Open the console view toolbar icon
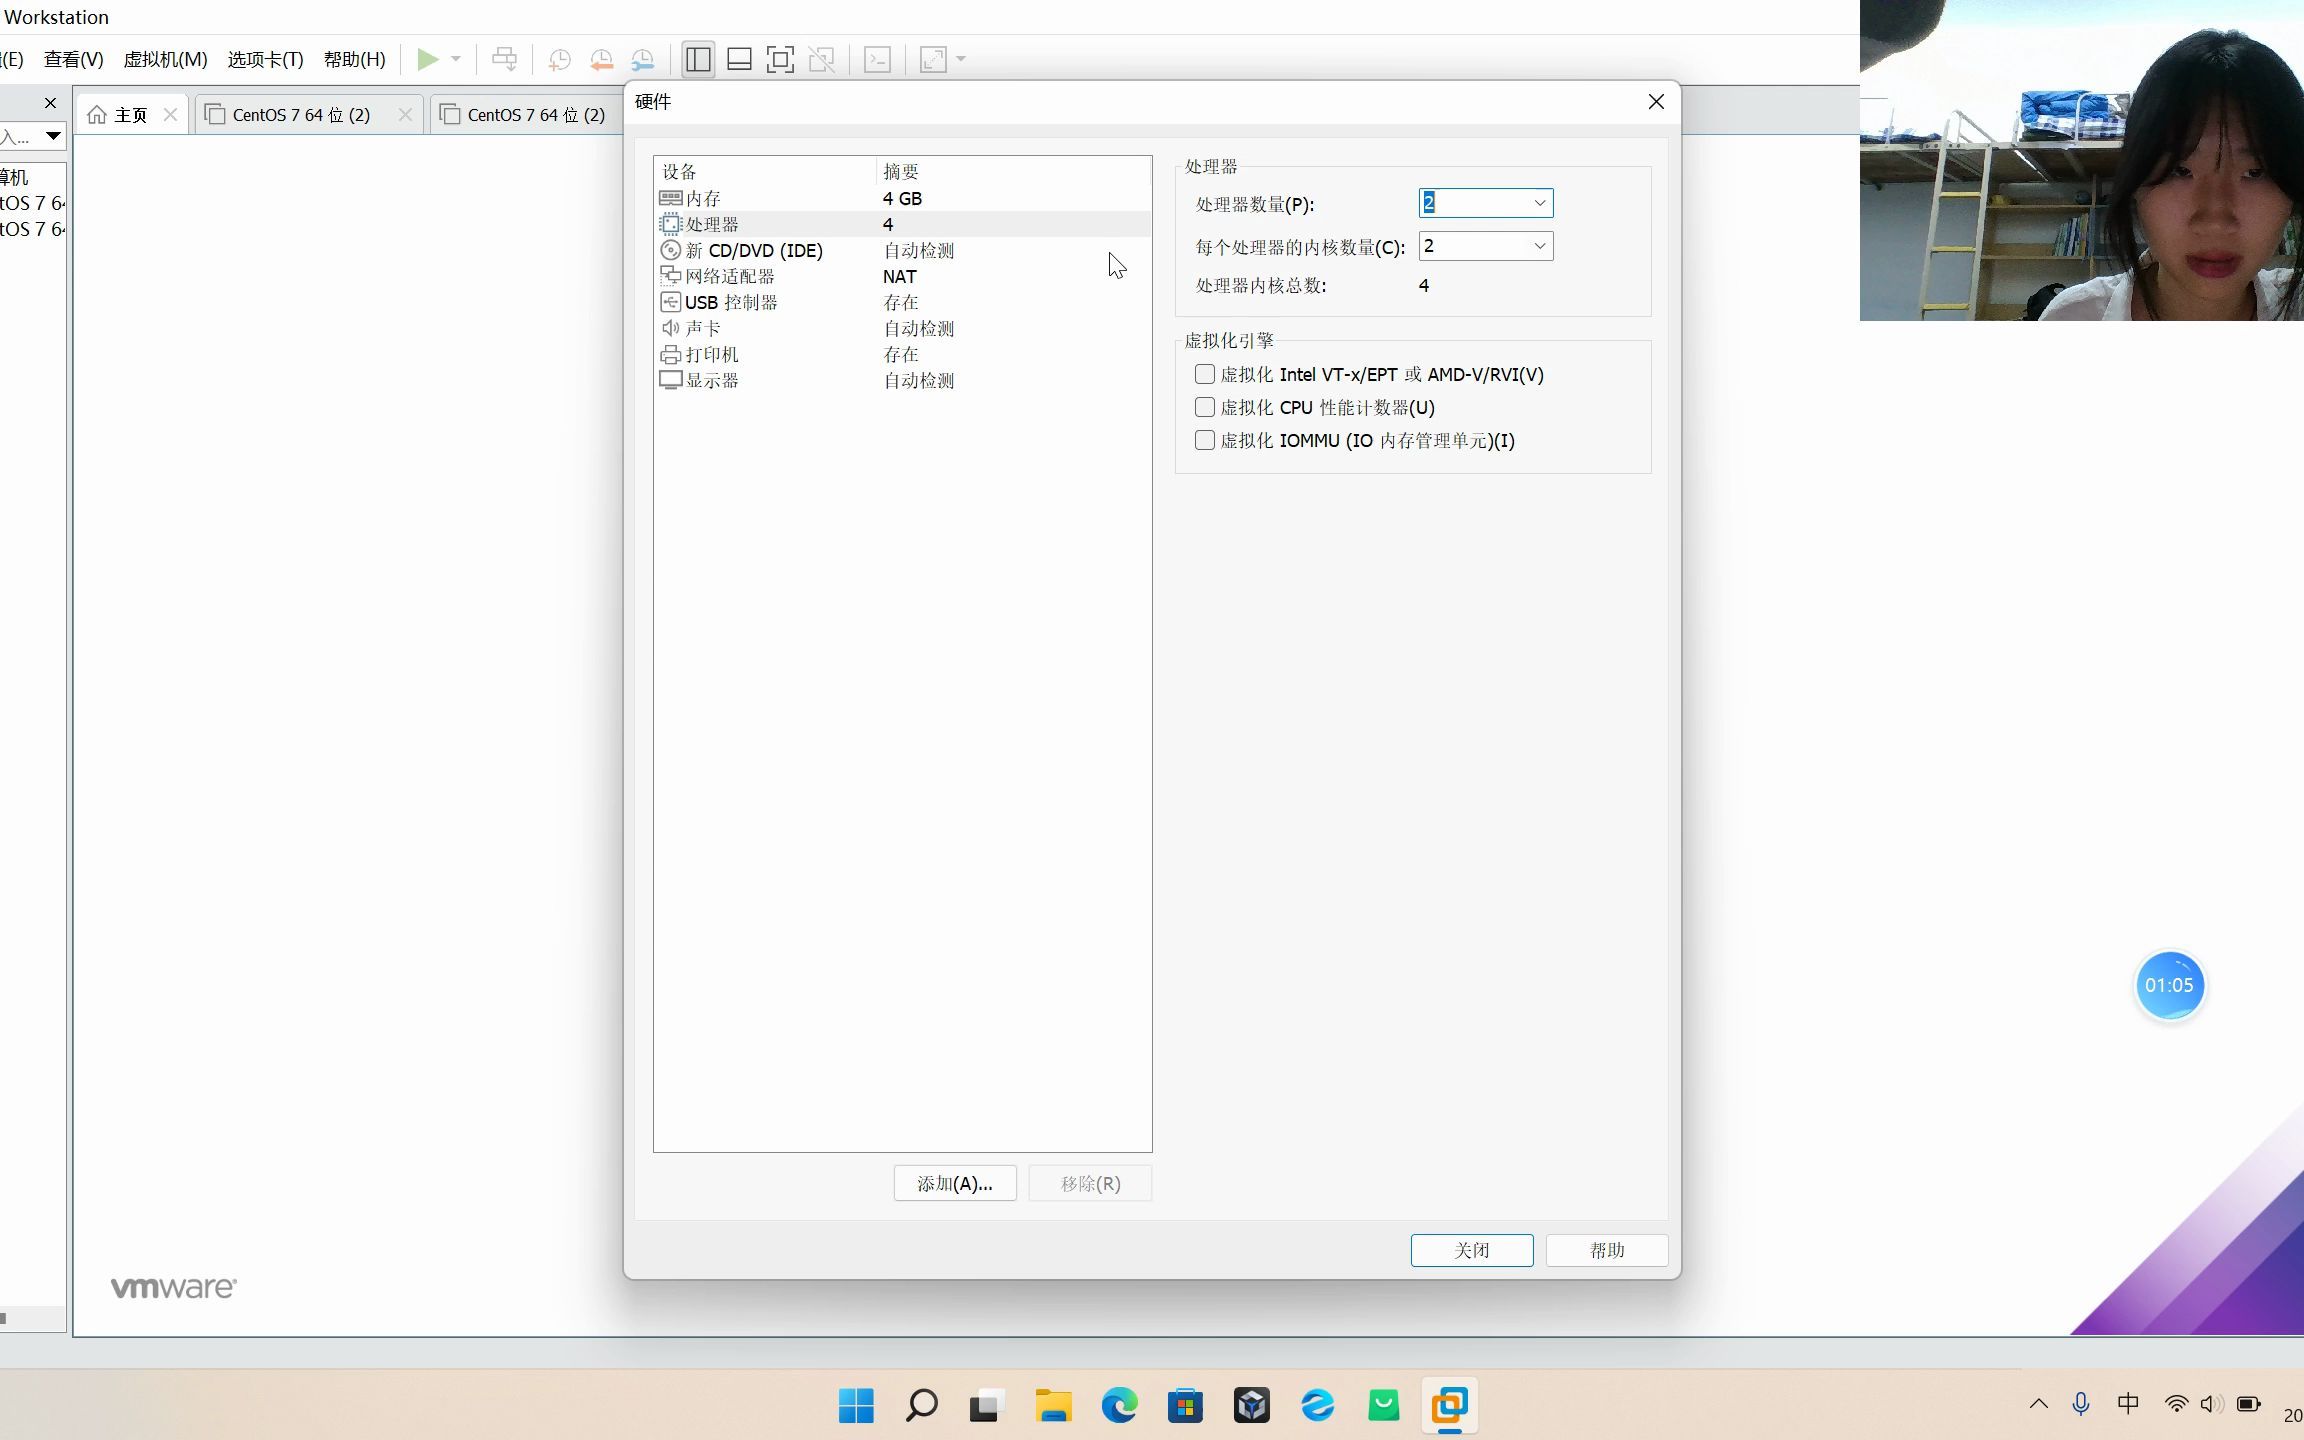The width and height of the screenshot is (2304, 1440). point(877,59)
